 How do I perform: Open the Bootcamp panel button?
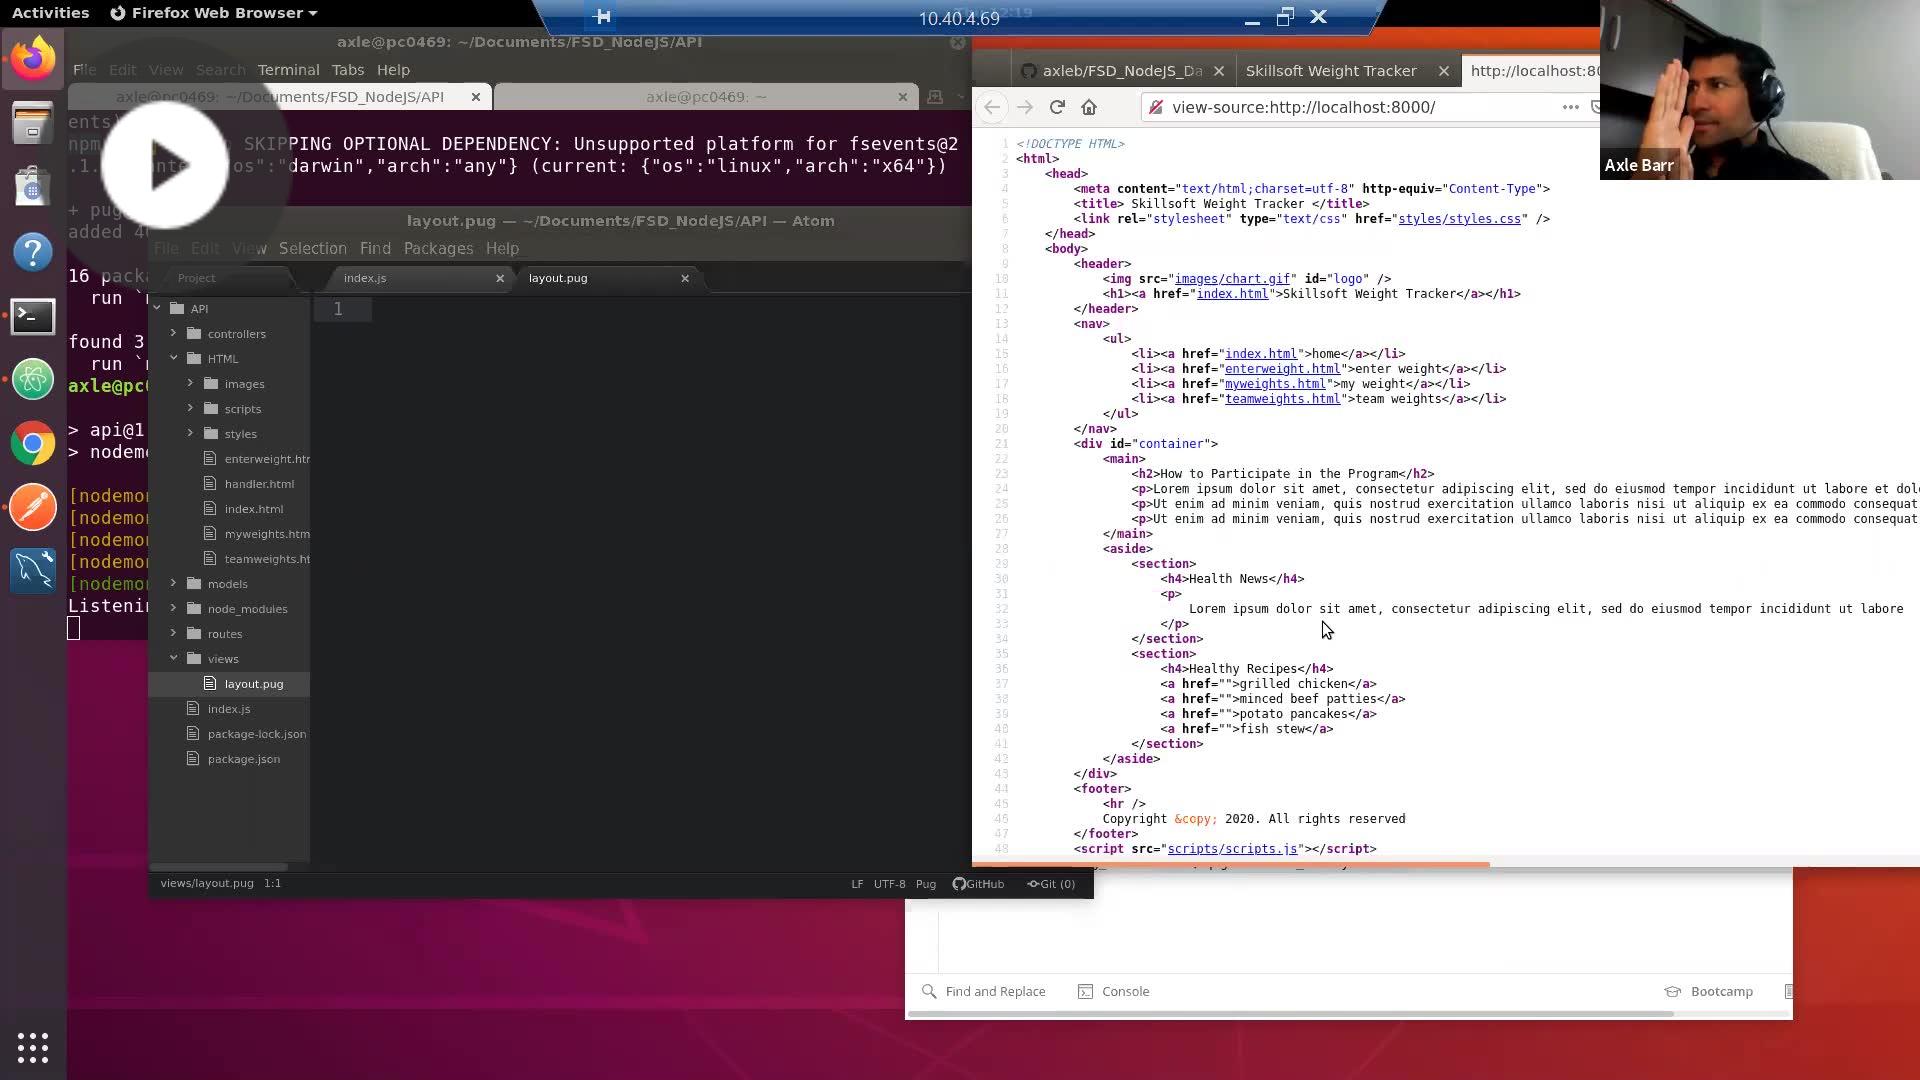[x=1708, y=991]
